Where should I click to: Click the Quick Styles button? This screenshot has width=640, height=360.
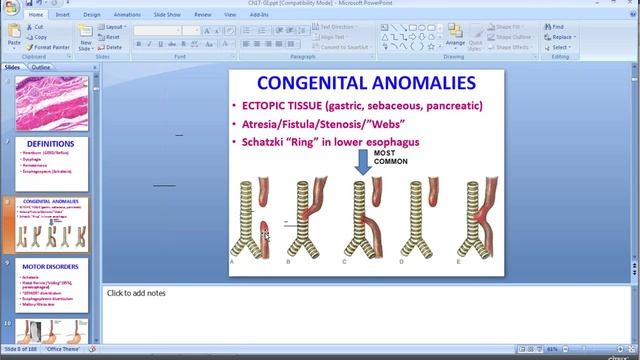click(476, 37)
